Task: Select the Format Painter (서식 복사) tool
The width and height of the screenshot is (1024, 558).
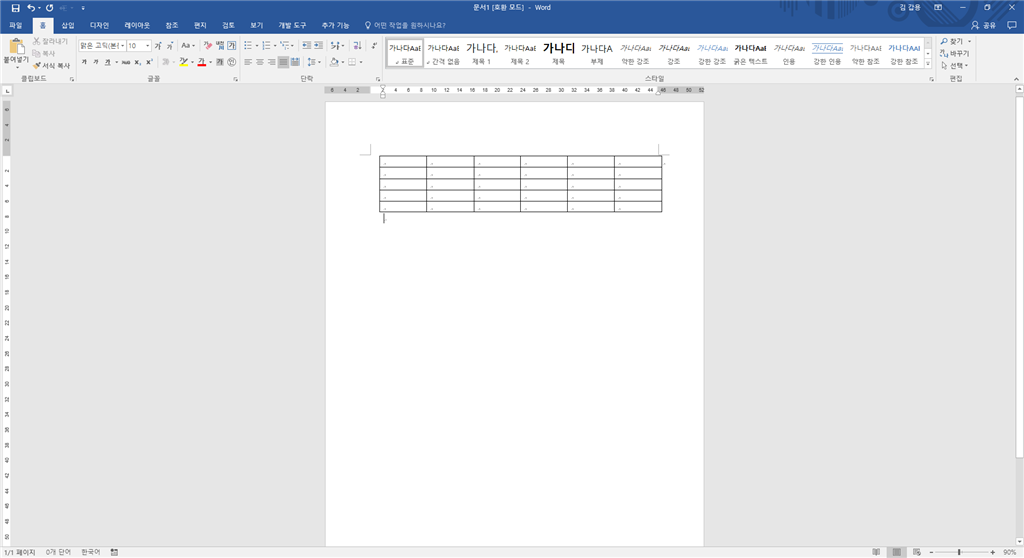Action: [x=52, y=65]
